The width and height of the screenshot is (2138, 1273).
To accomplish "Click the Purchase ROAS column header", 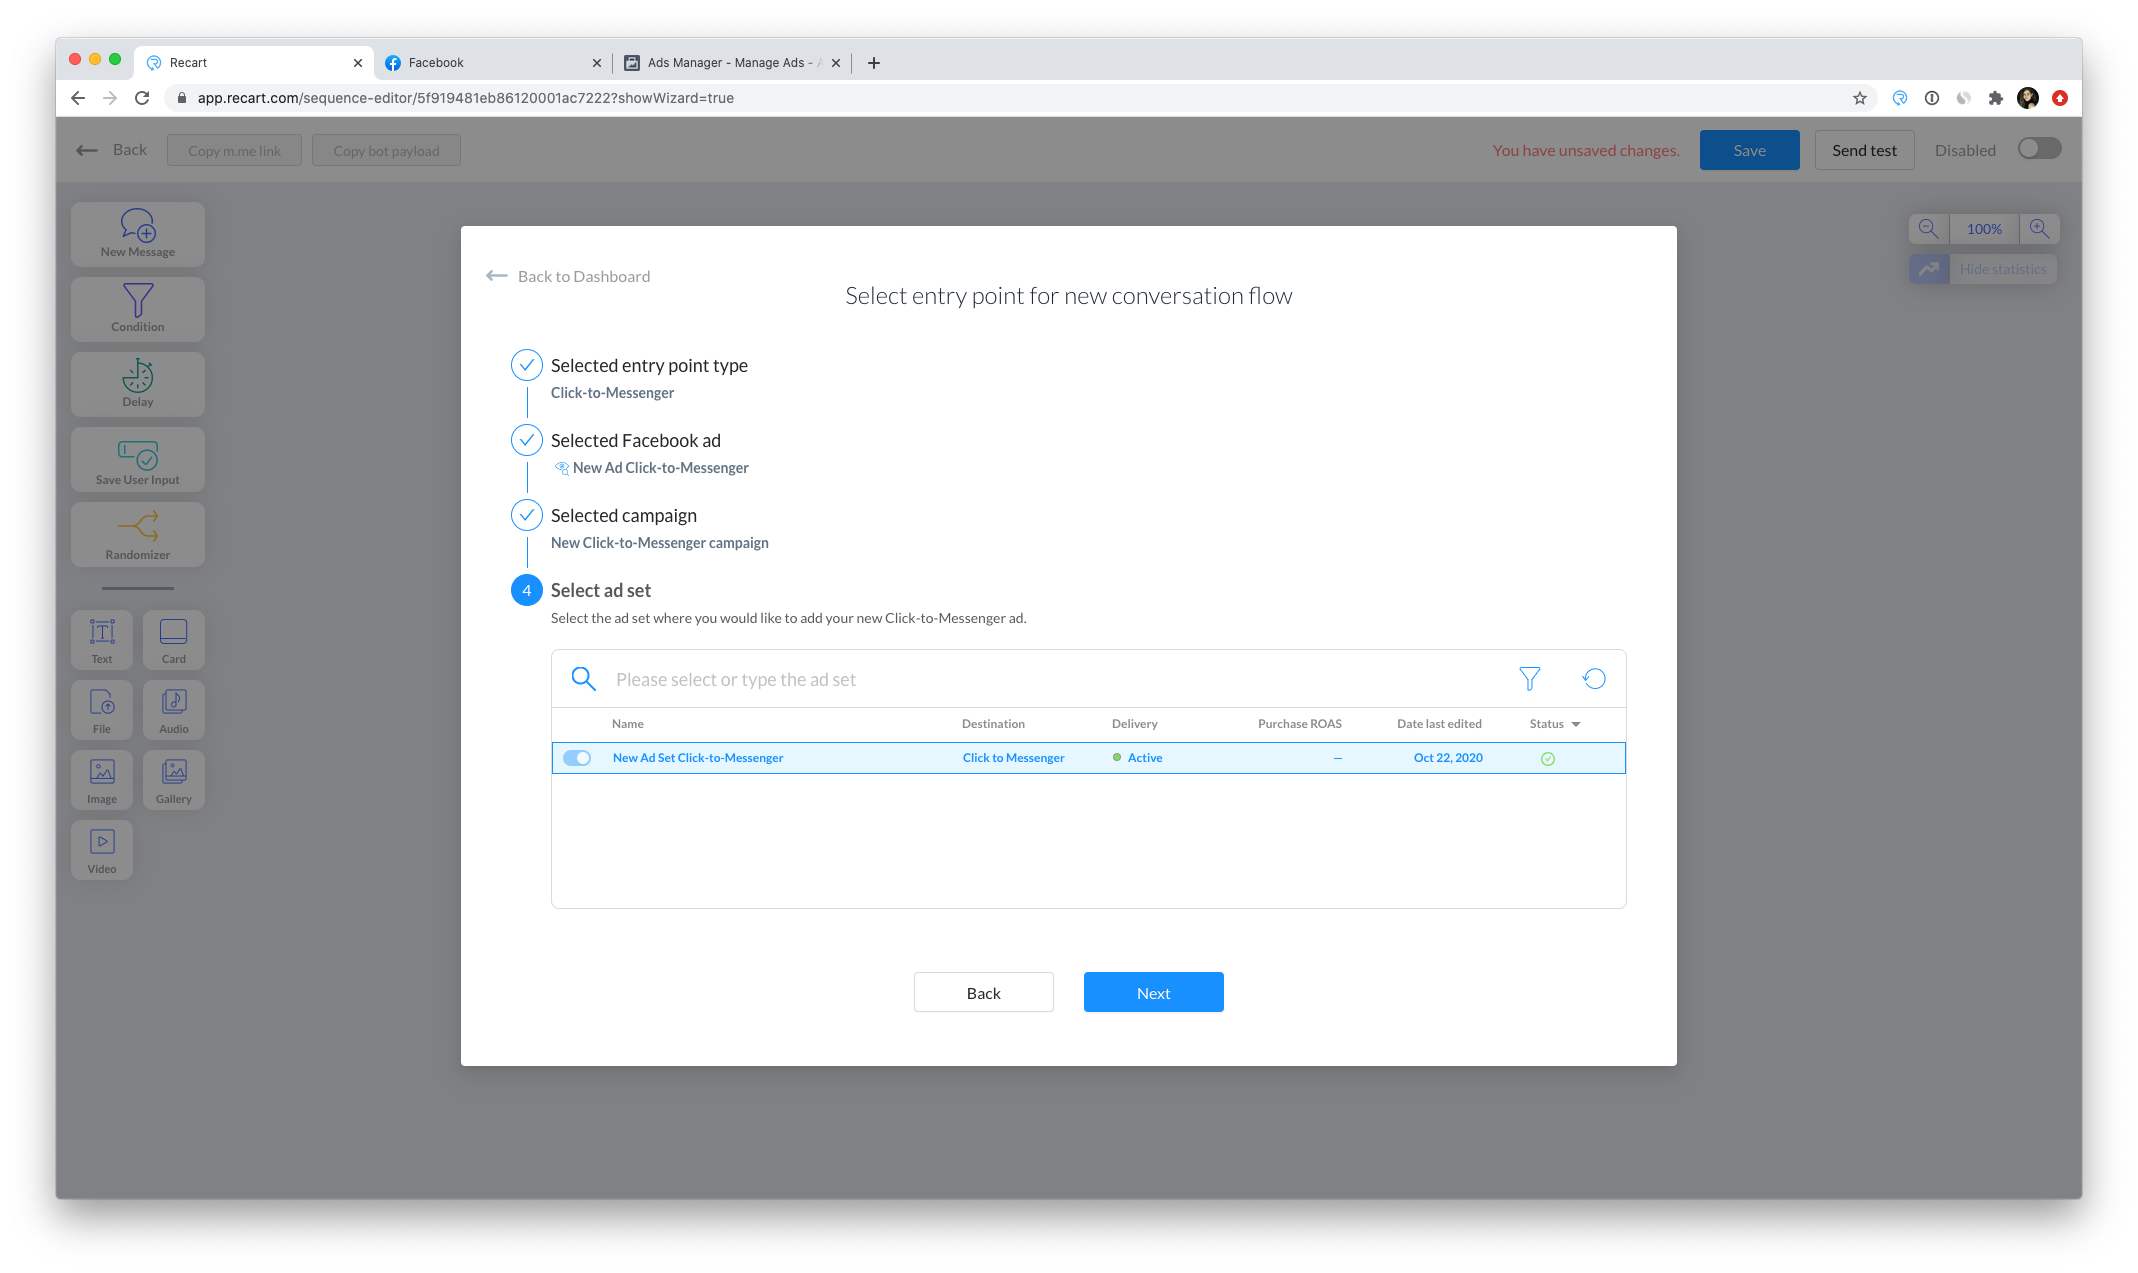I will (1300, 724).
